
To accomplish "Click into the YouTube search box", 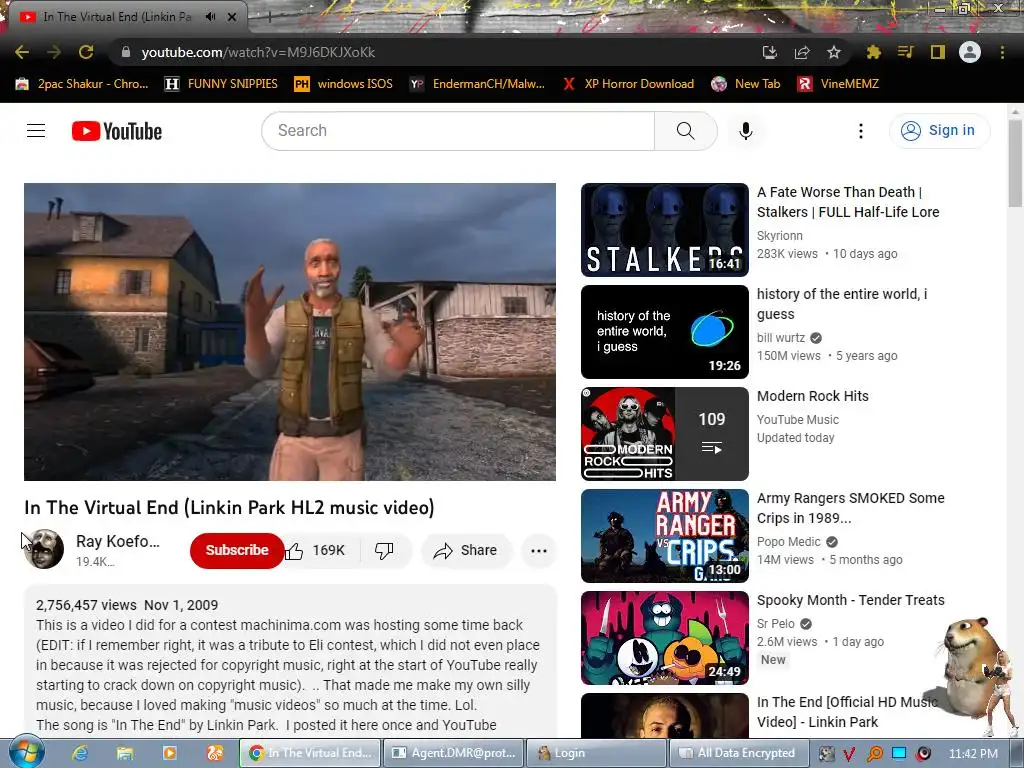I will tap(458, 131).
